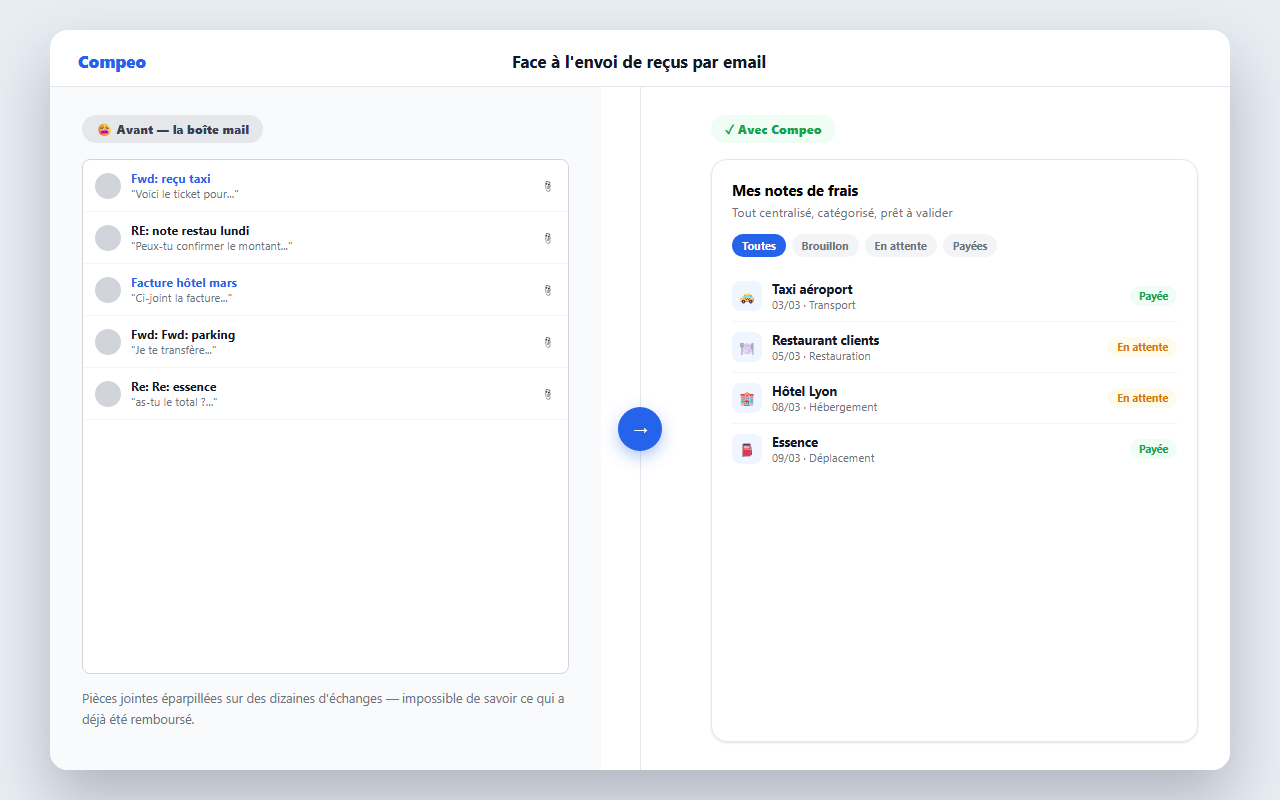Click the 09/03 · Déplacement detail line
Screen dimensions: 1280x800
[823, 459]
